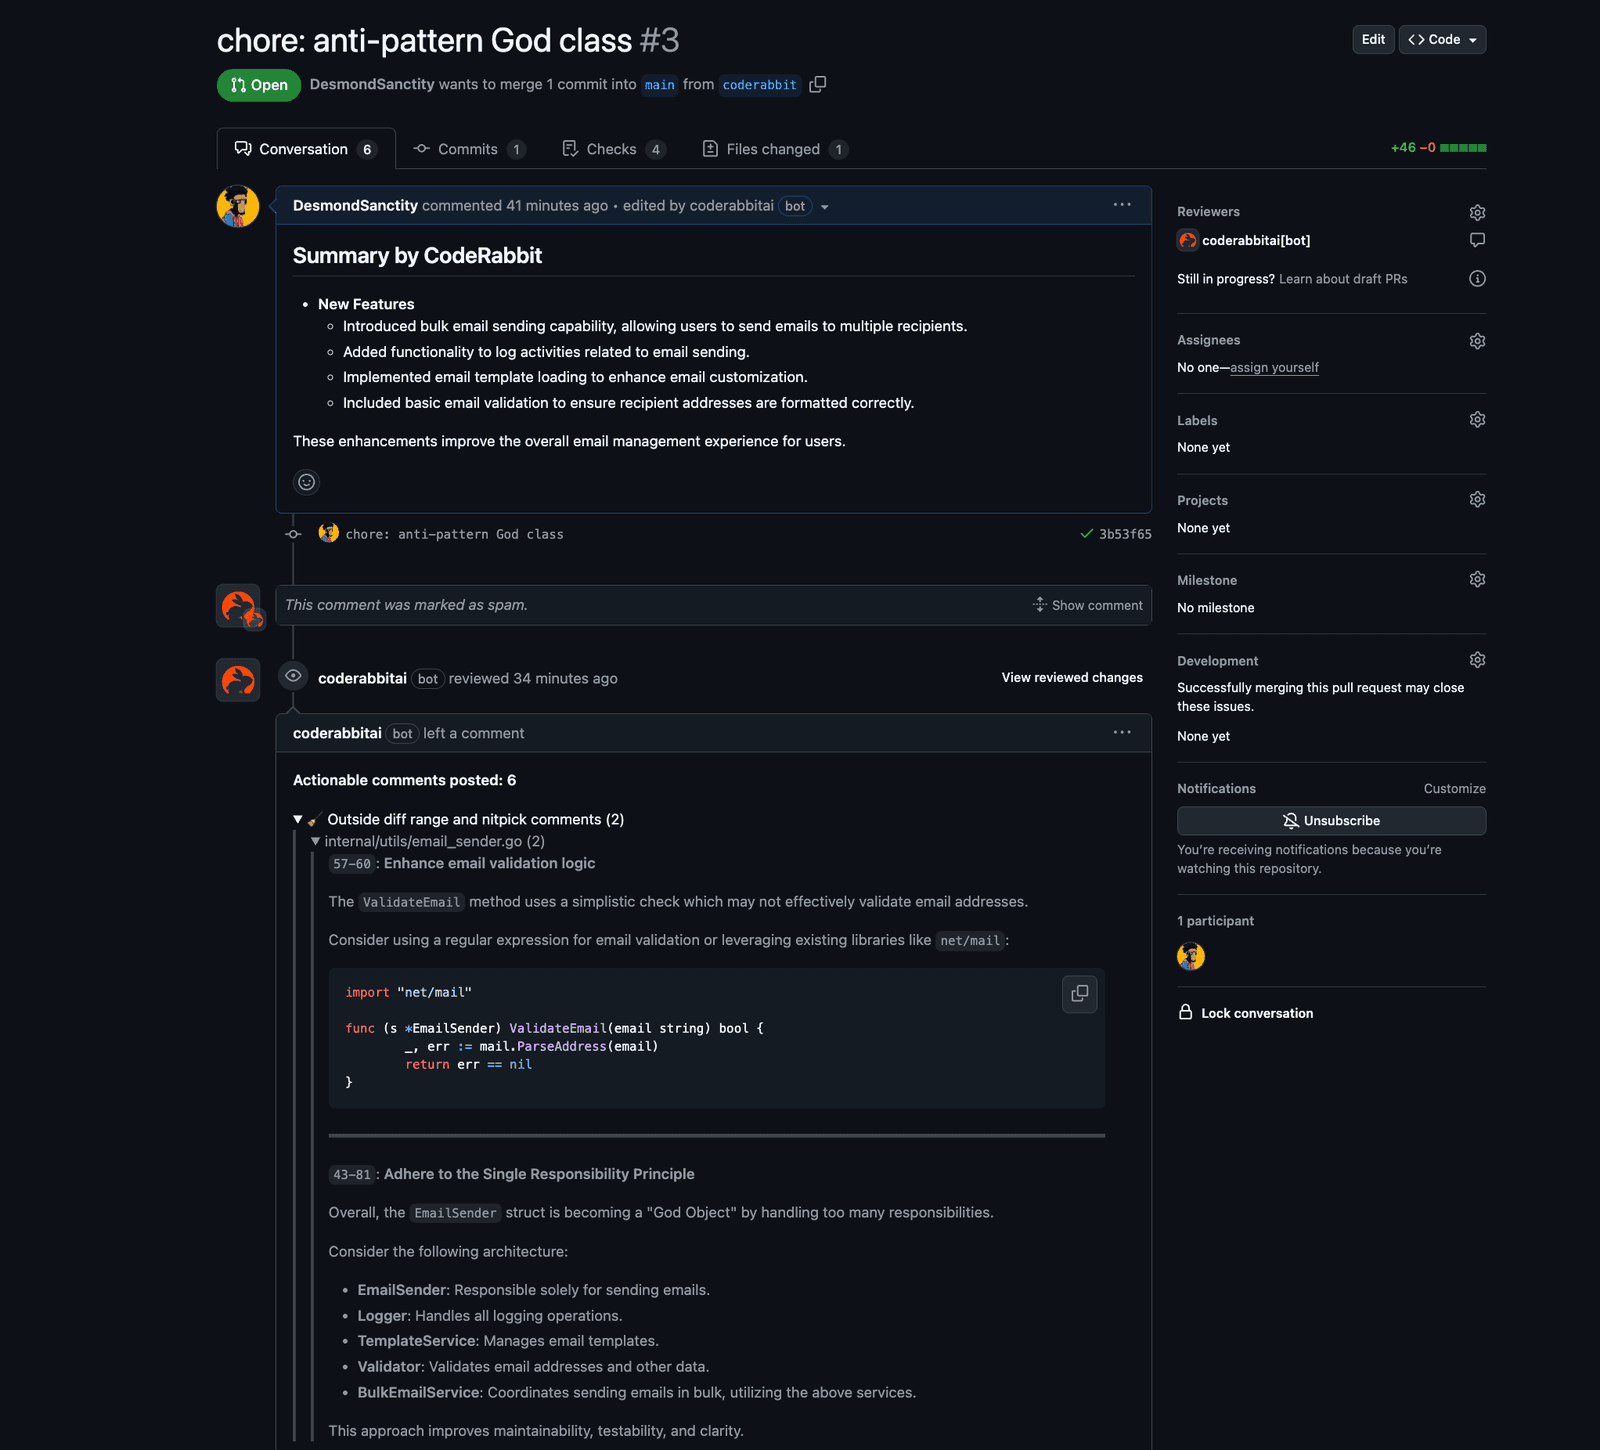Viewport: 1600px width, 1450px height.
Task: Click View reviewed changes
Action: click(x=1072, y=678)
